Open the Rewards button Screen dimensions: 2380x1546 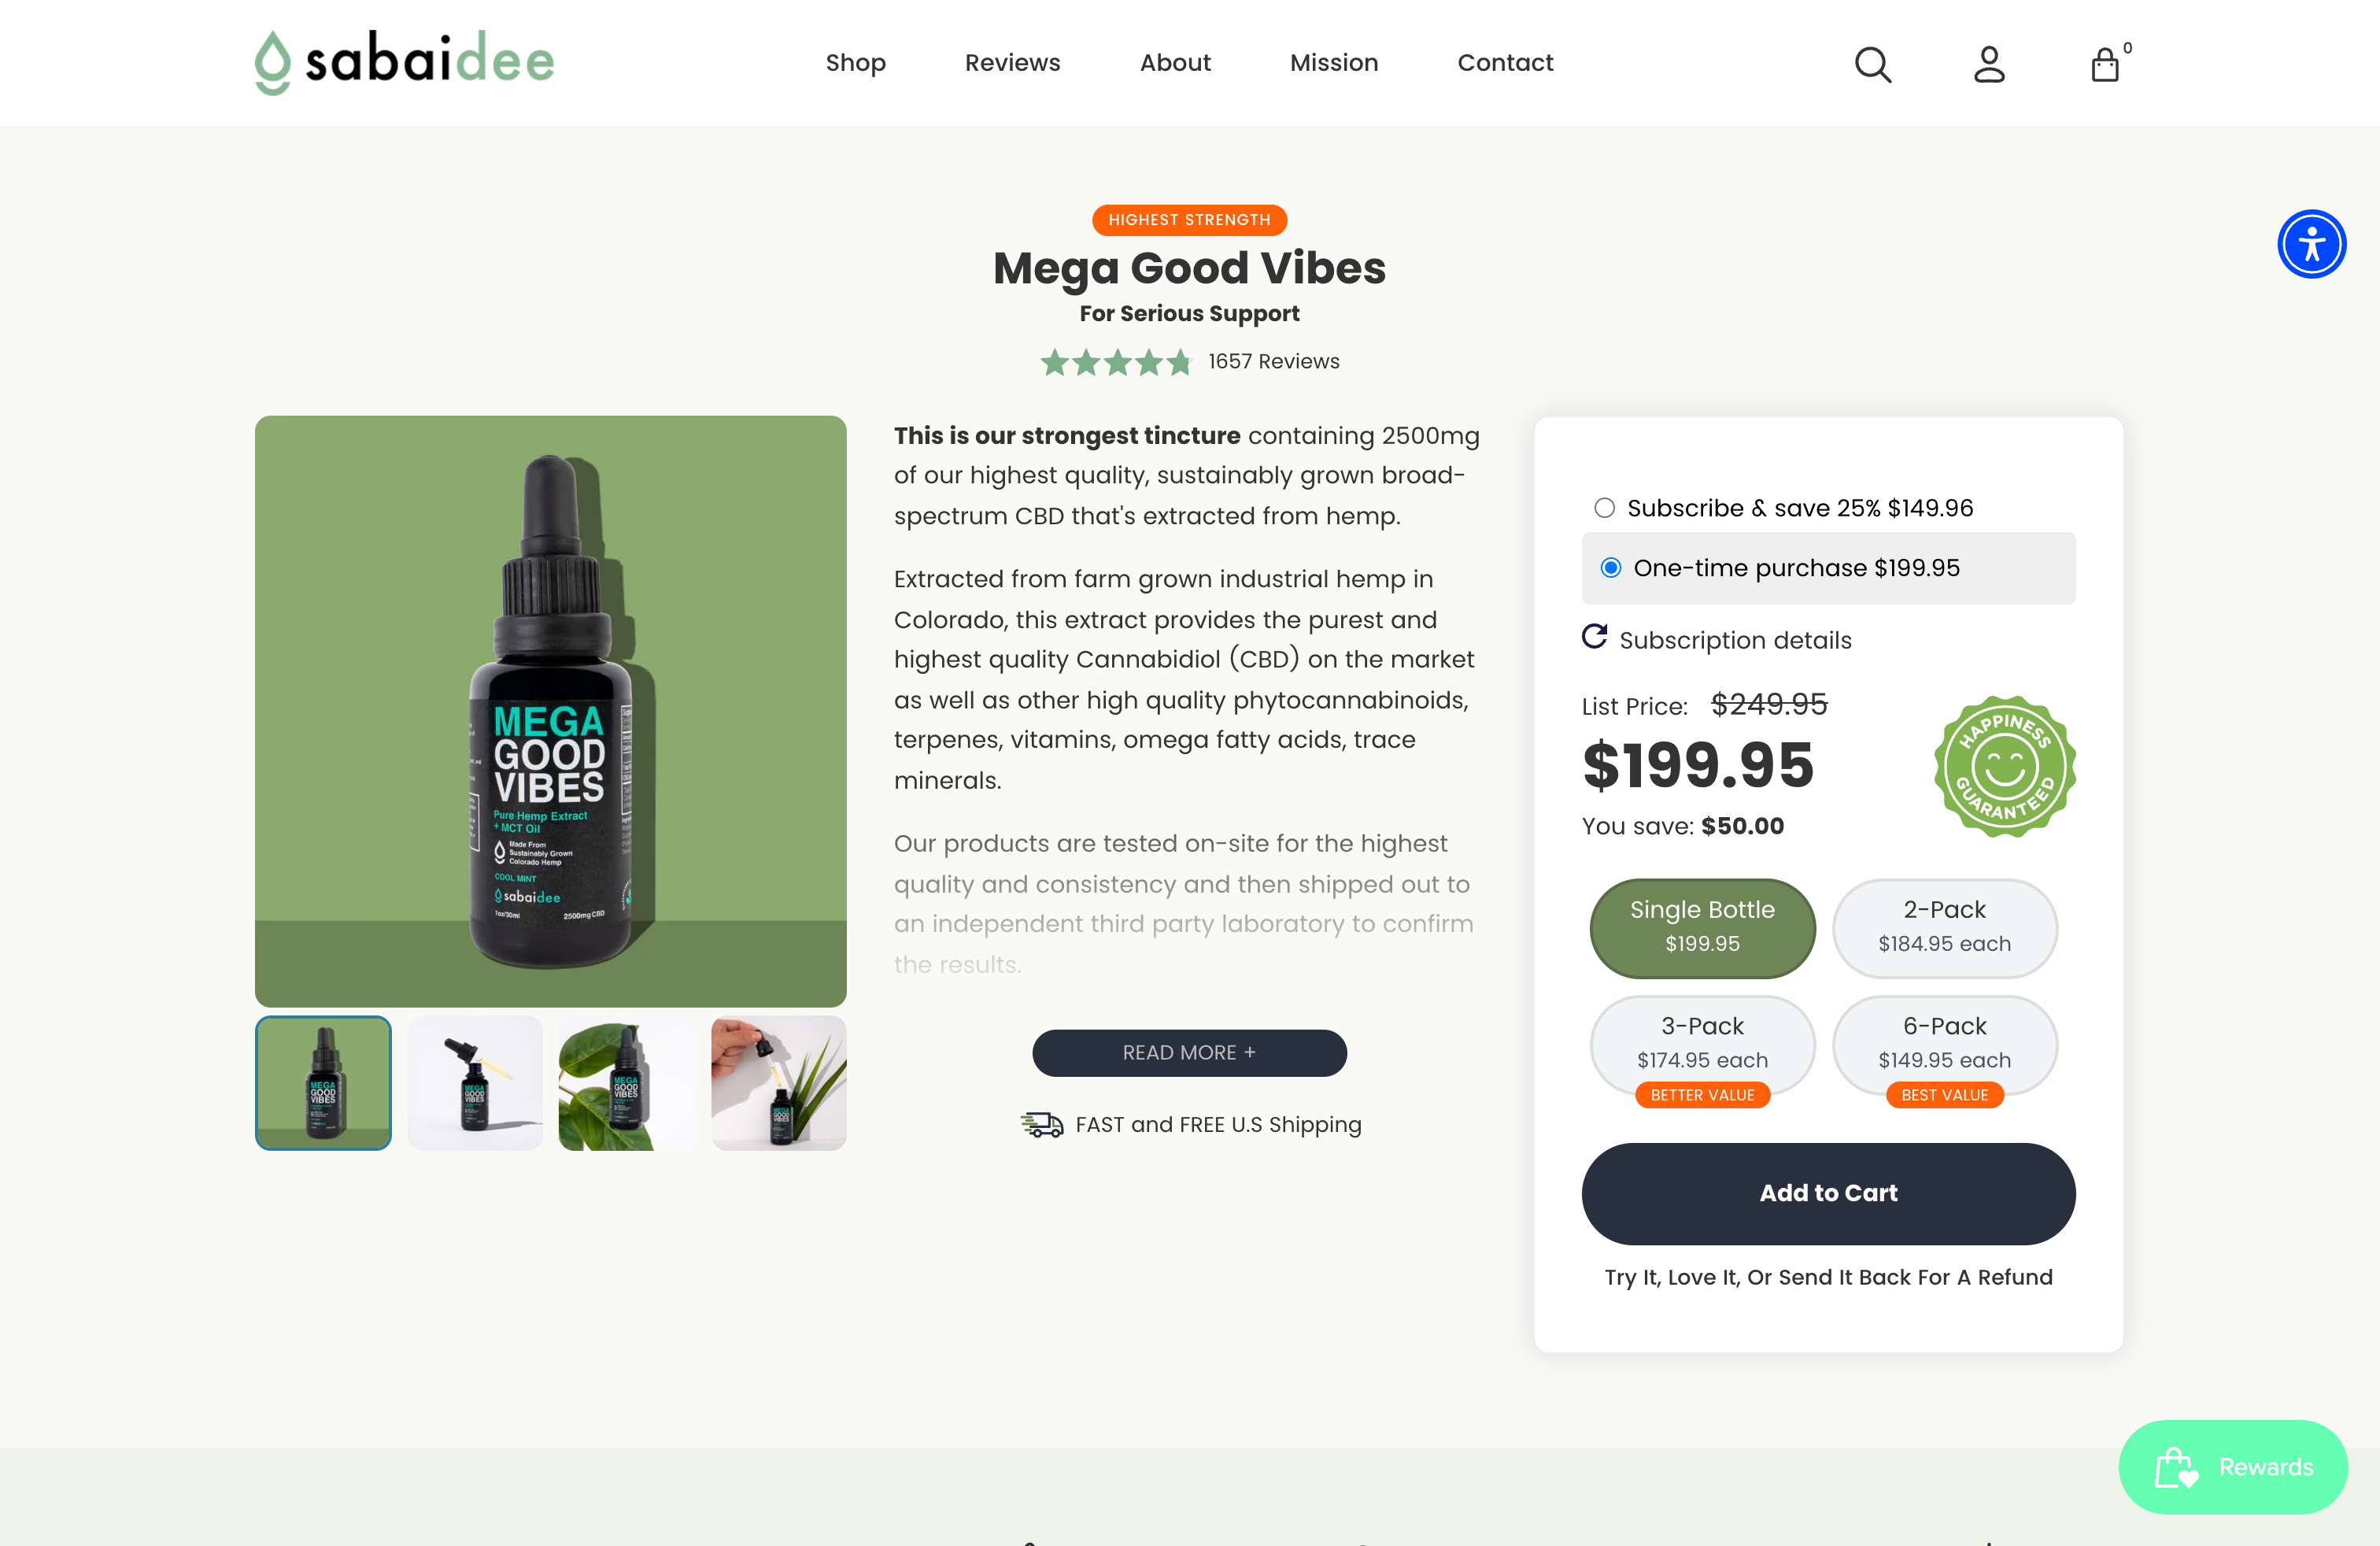[x=2233, y=1467]
